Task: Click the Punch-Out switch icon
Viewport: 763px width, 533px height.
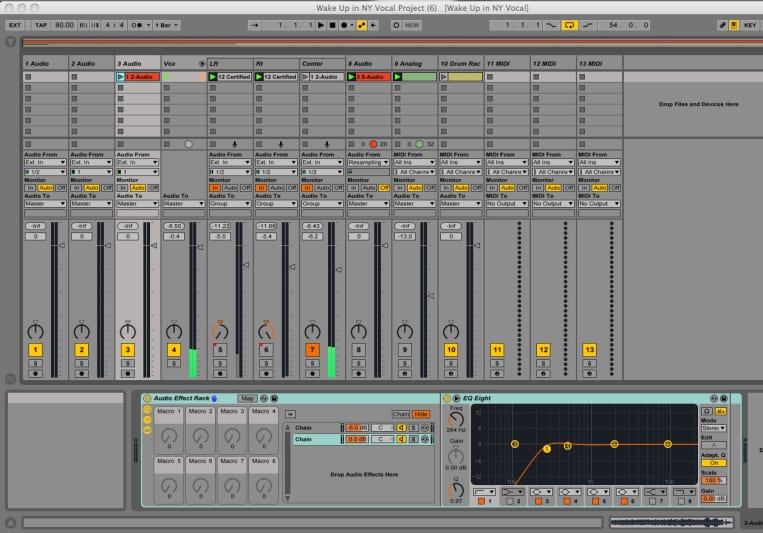Action: pyautogui.click(x=587, y=25)
